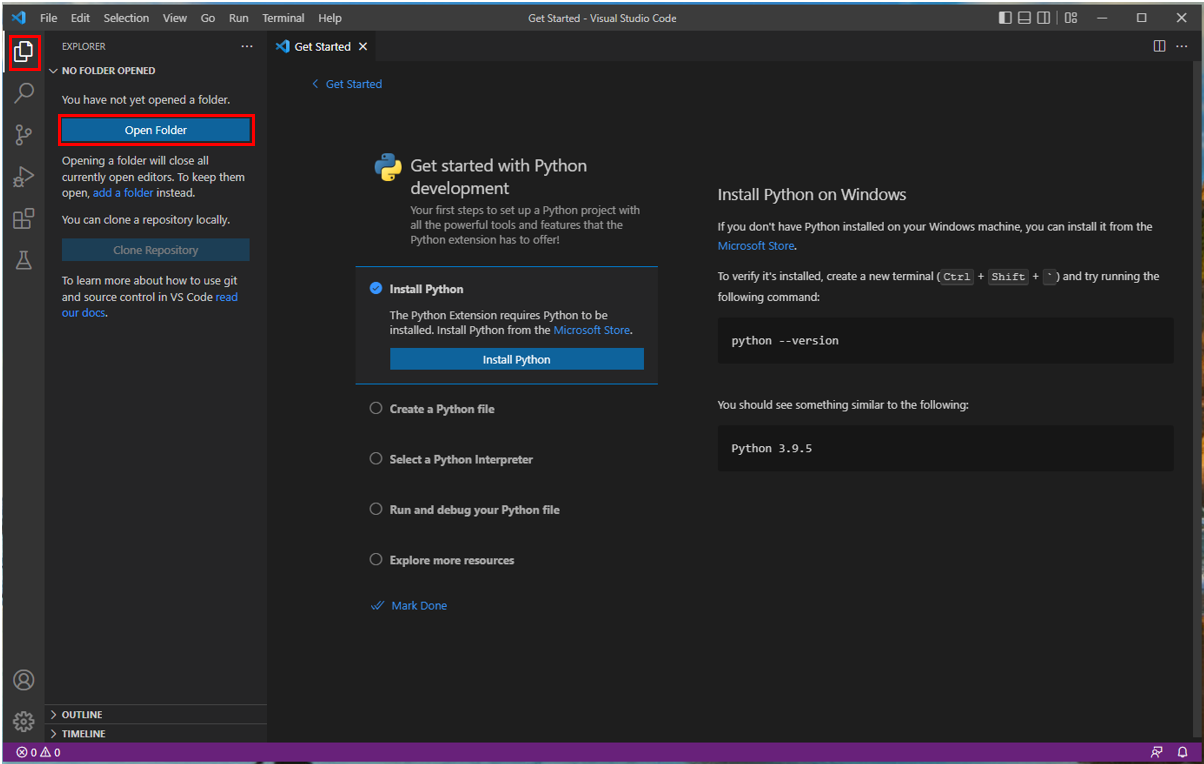Open the Extensions view icon
Image resolution: width=1204 pixels, height=764 pixels.
point(23,218)
